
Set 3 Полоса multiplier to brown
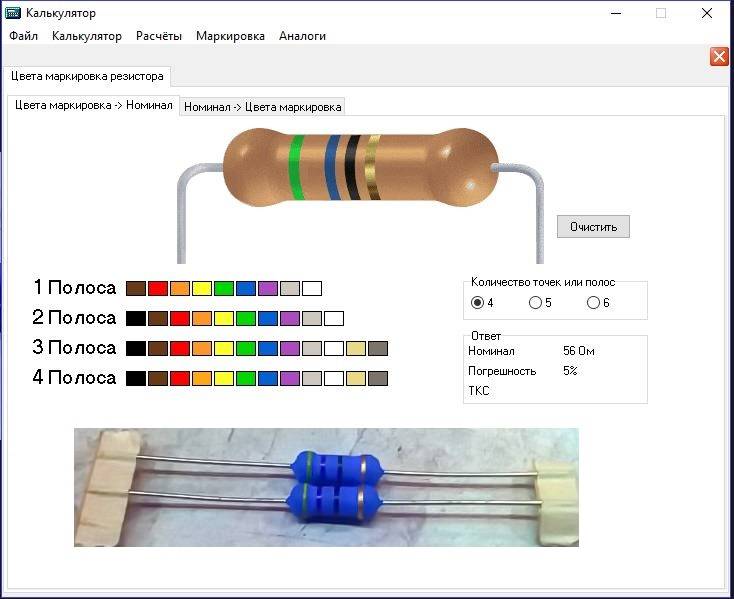click(158, 348)
